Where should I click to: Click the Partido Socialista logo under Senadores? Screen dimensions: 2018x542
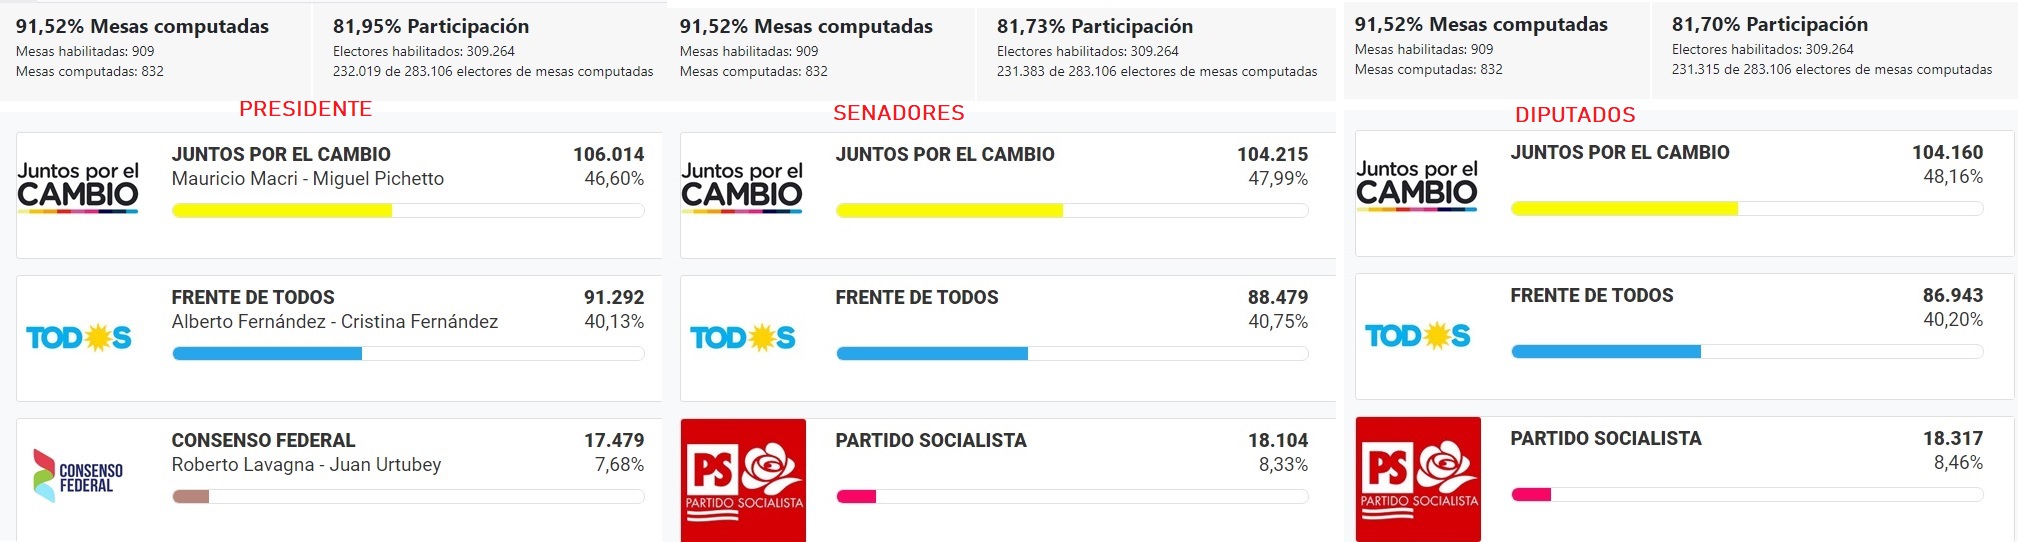[743, 480]
